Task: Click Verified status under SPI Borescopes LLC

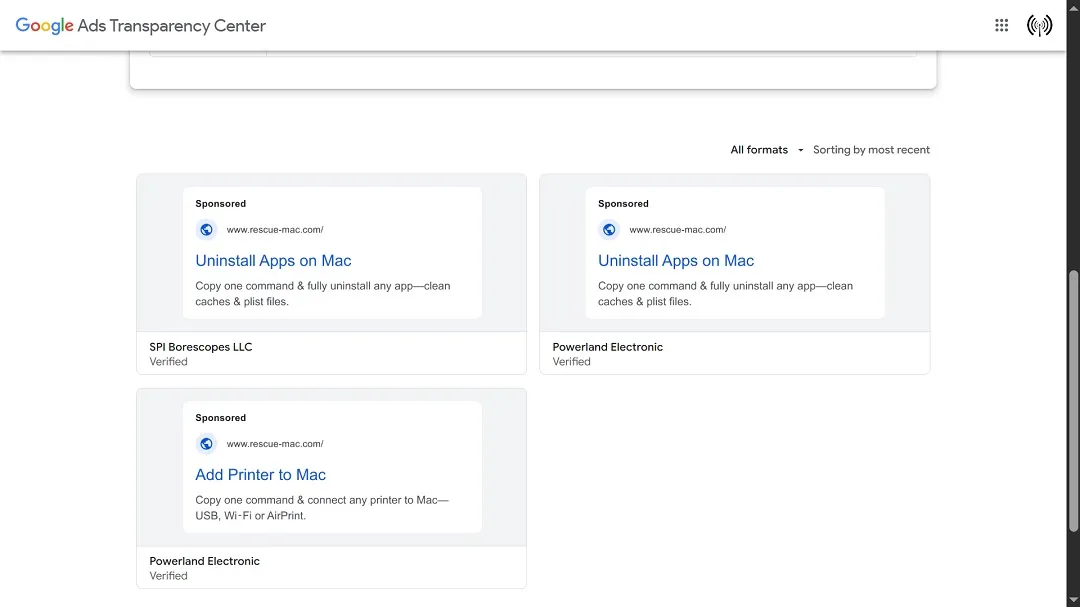Action: tap(168, 362)
